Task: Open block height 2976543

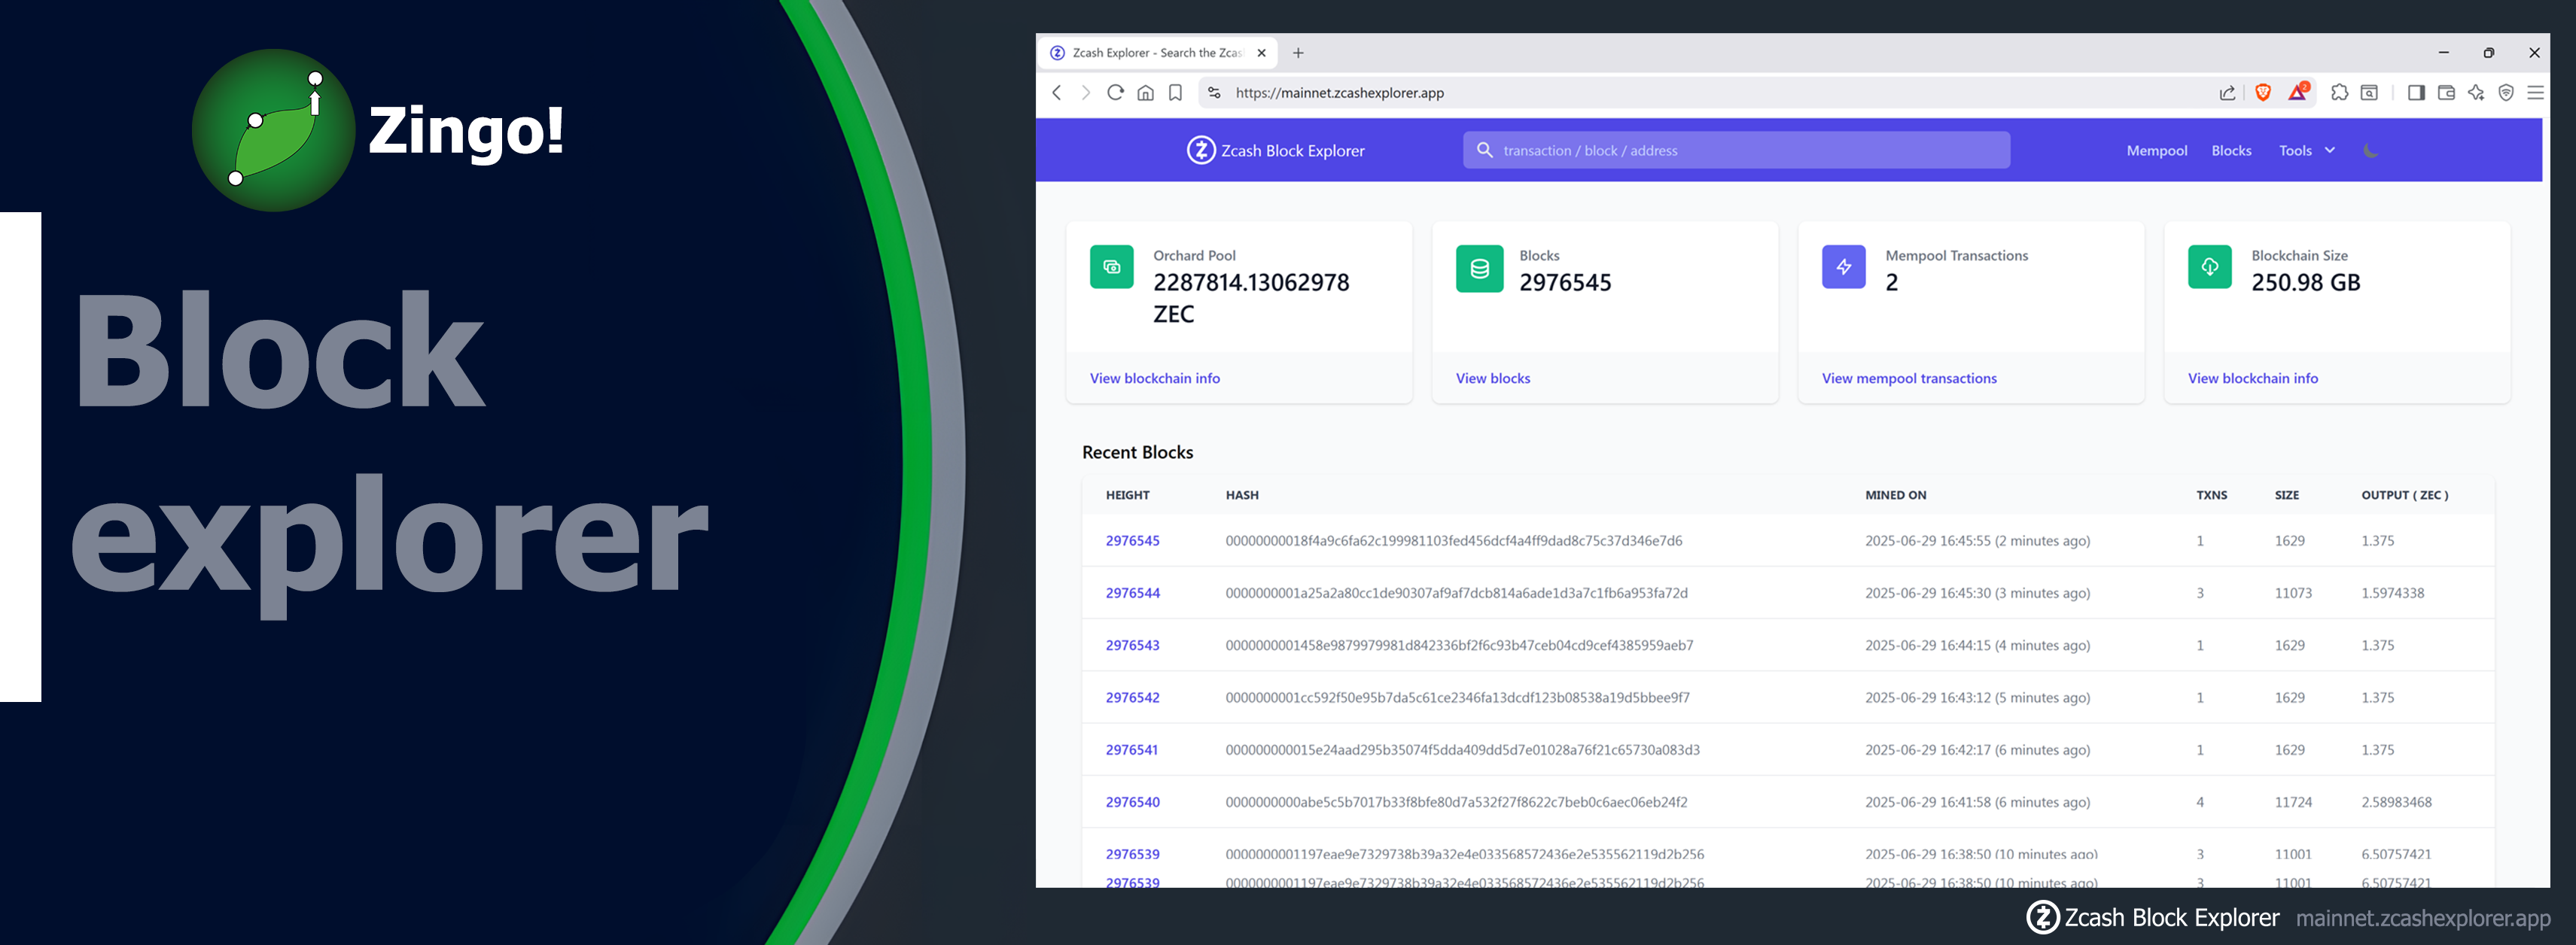Action: 1133,645
